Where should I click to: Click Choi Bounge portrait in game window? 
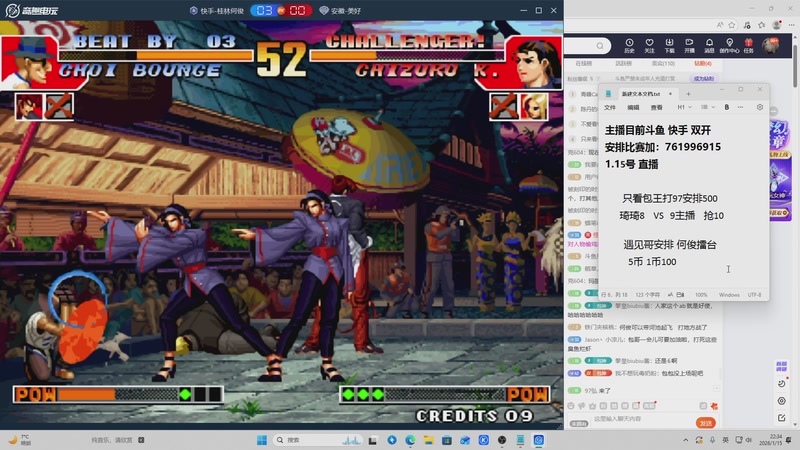click(x=29, y=62)
